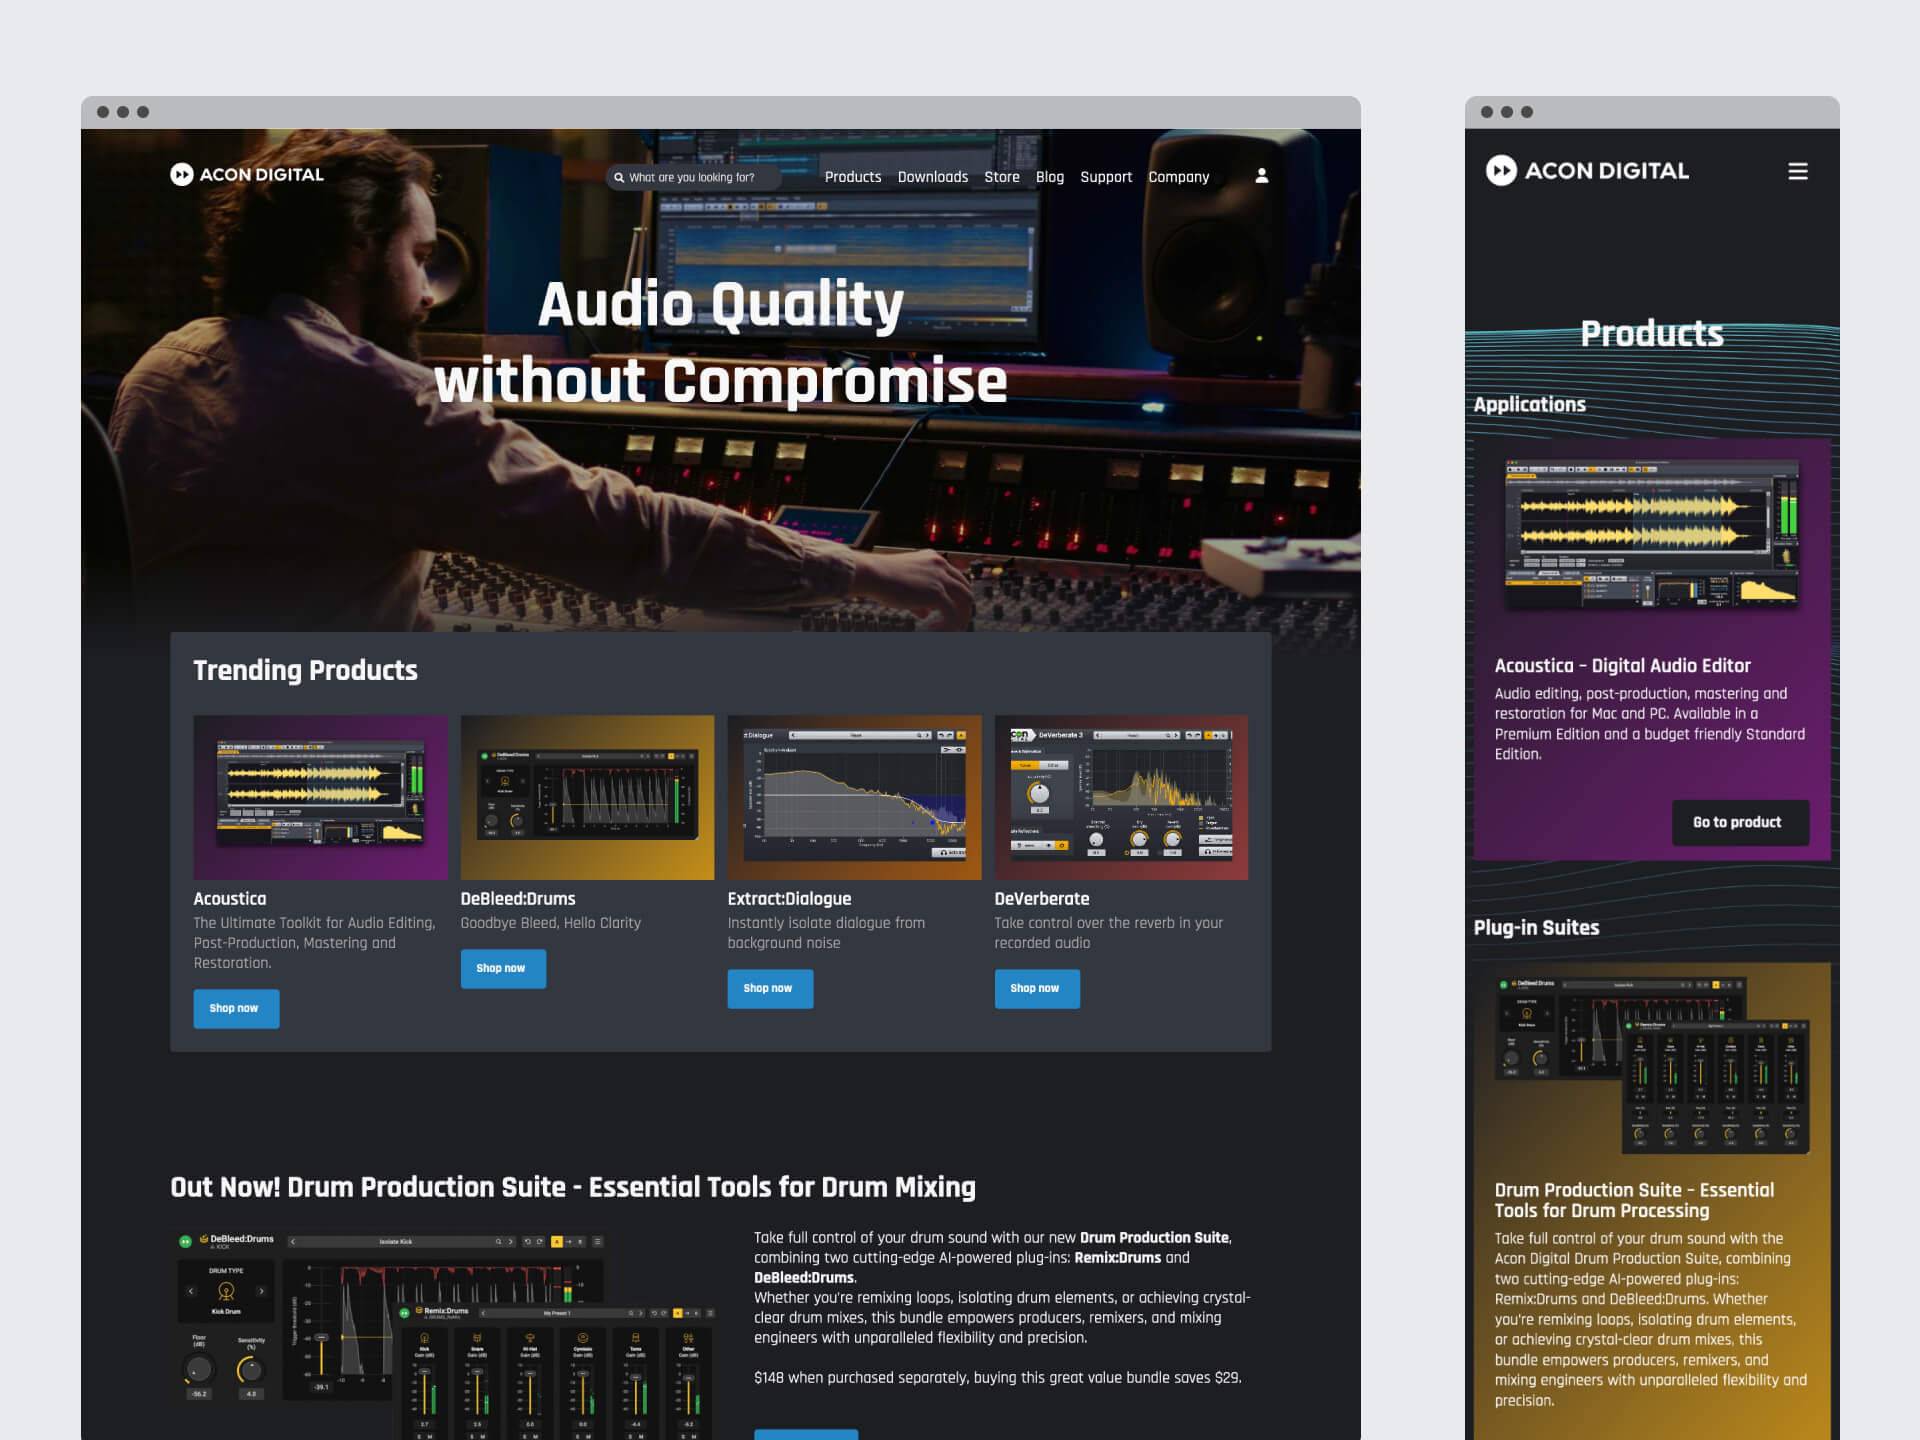Click 'Take control over the reverb' description

(x=1108, y=933)
